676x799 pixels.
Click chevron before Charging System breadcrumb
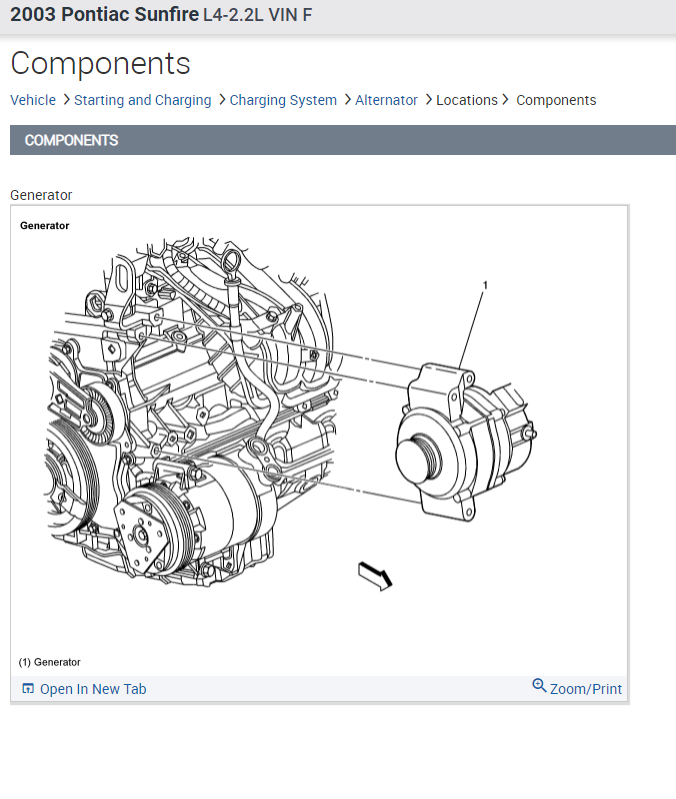[x=222, y=100]
